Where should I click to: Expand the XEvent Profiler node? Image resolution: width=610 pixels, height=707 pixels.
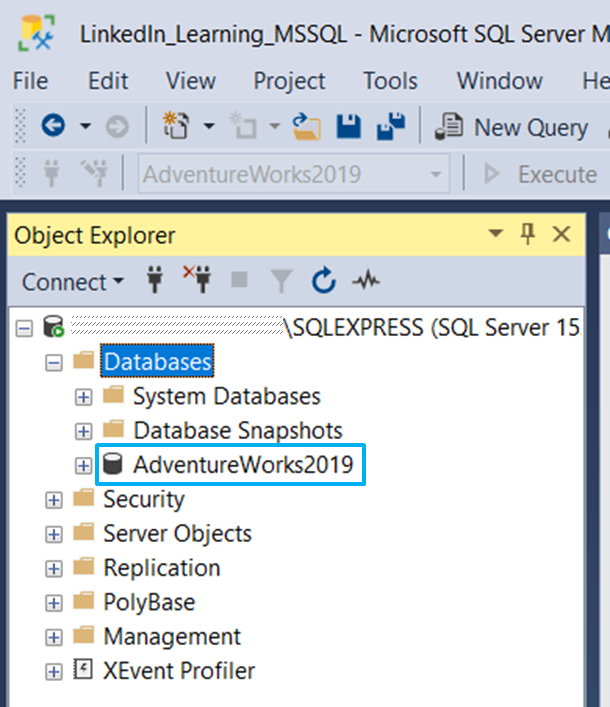[54, 672]
